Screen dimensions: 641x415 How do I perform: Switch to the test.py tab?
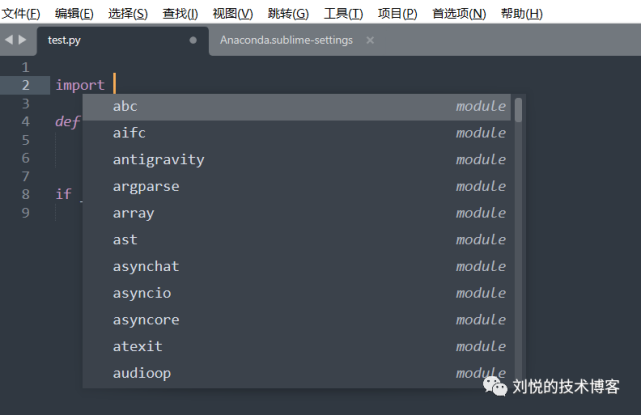pos(123,40)
